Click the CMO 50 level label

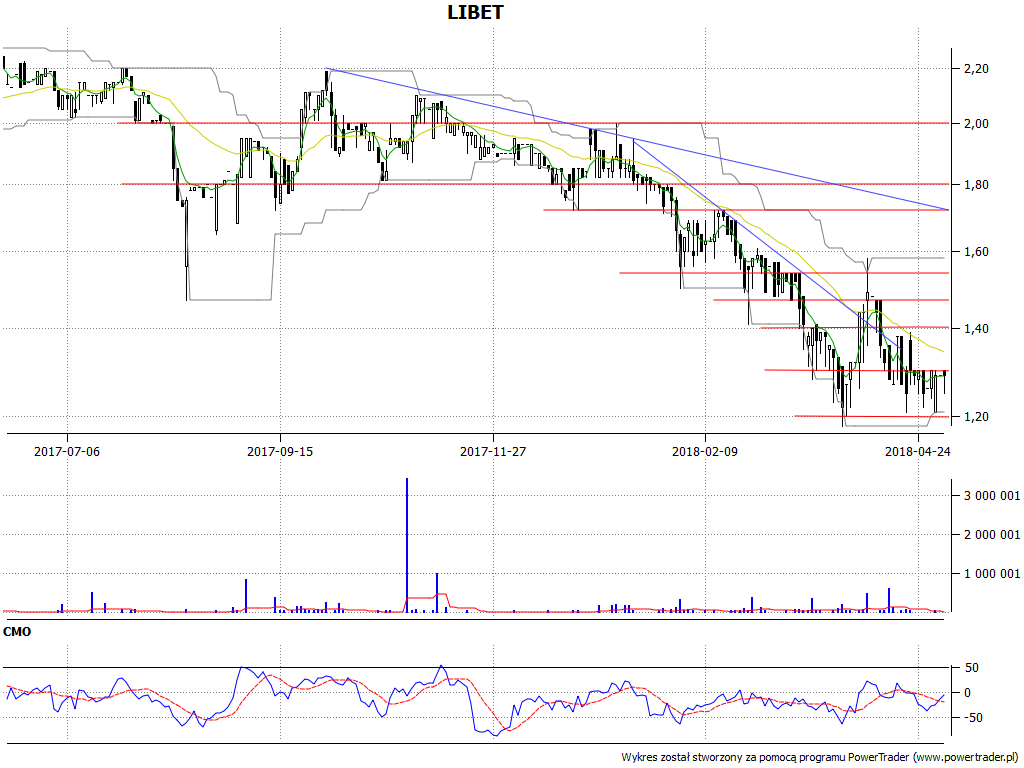(x=972, y=667)
